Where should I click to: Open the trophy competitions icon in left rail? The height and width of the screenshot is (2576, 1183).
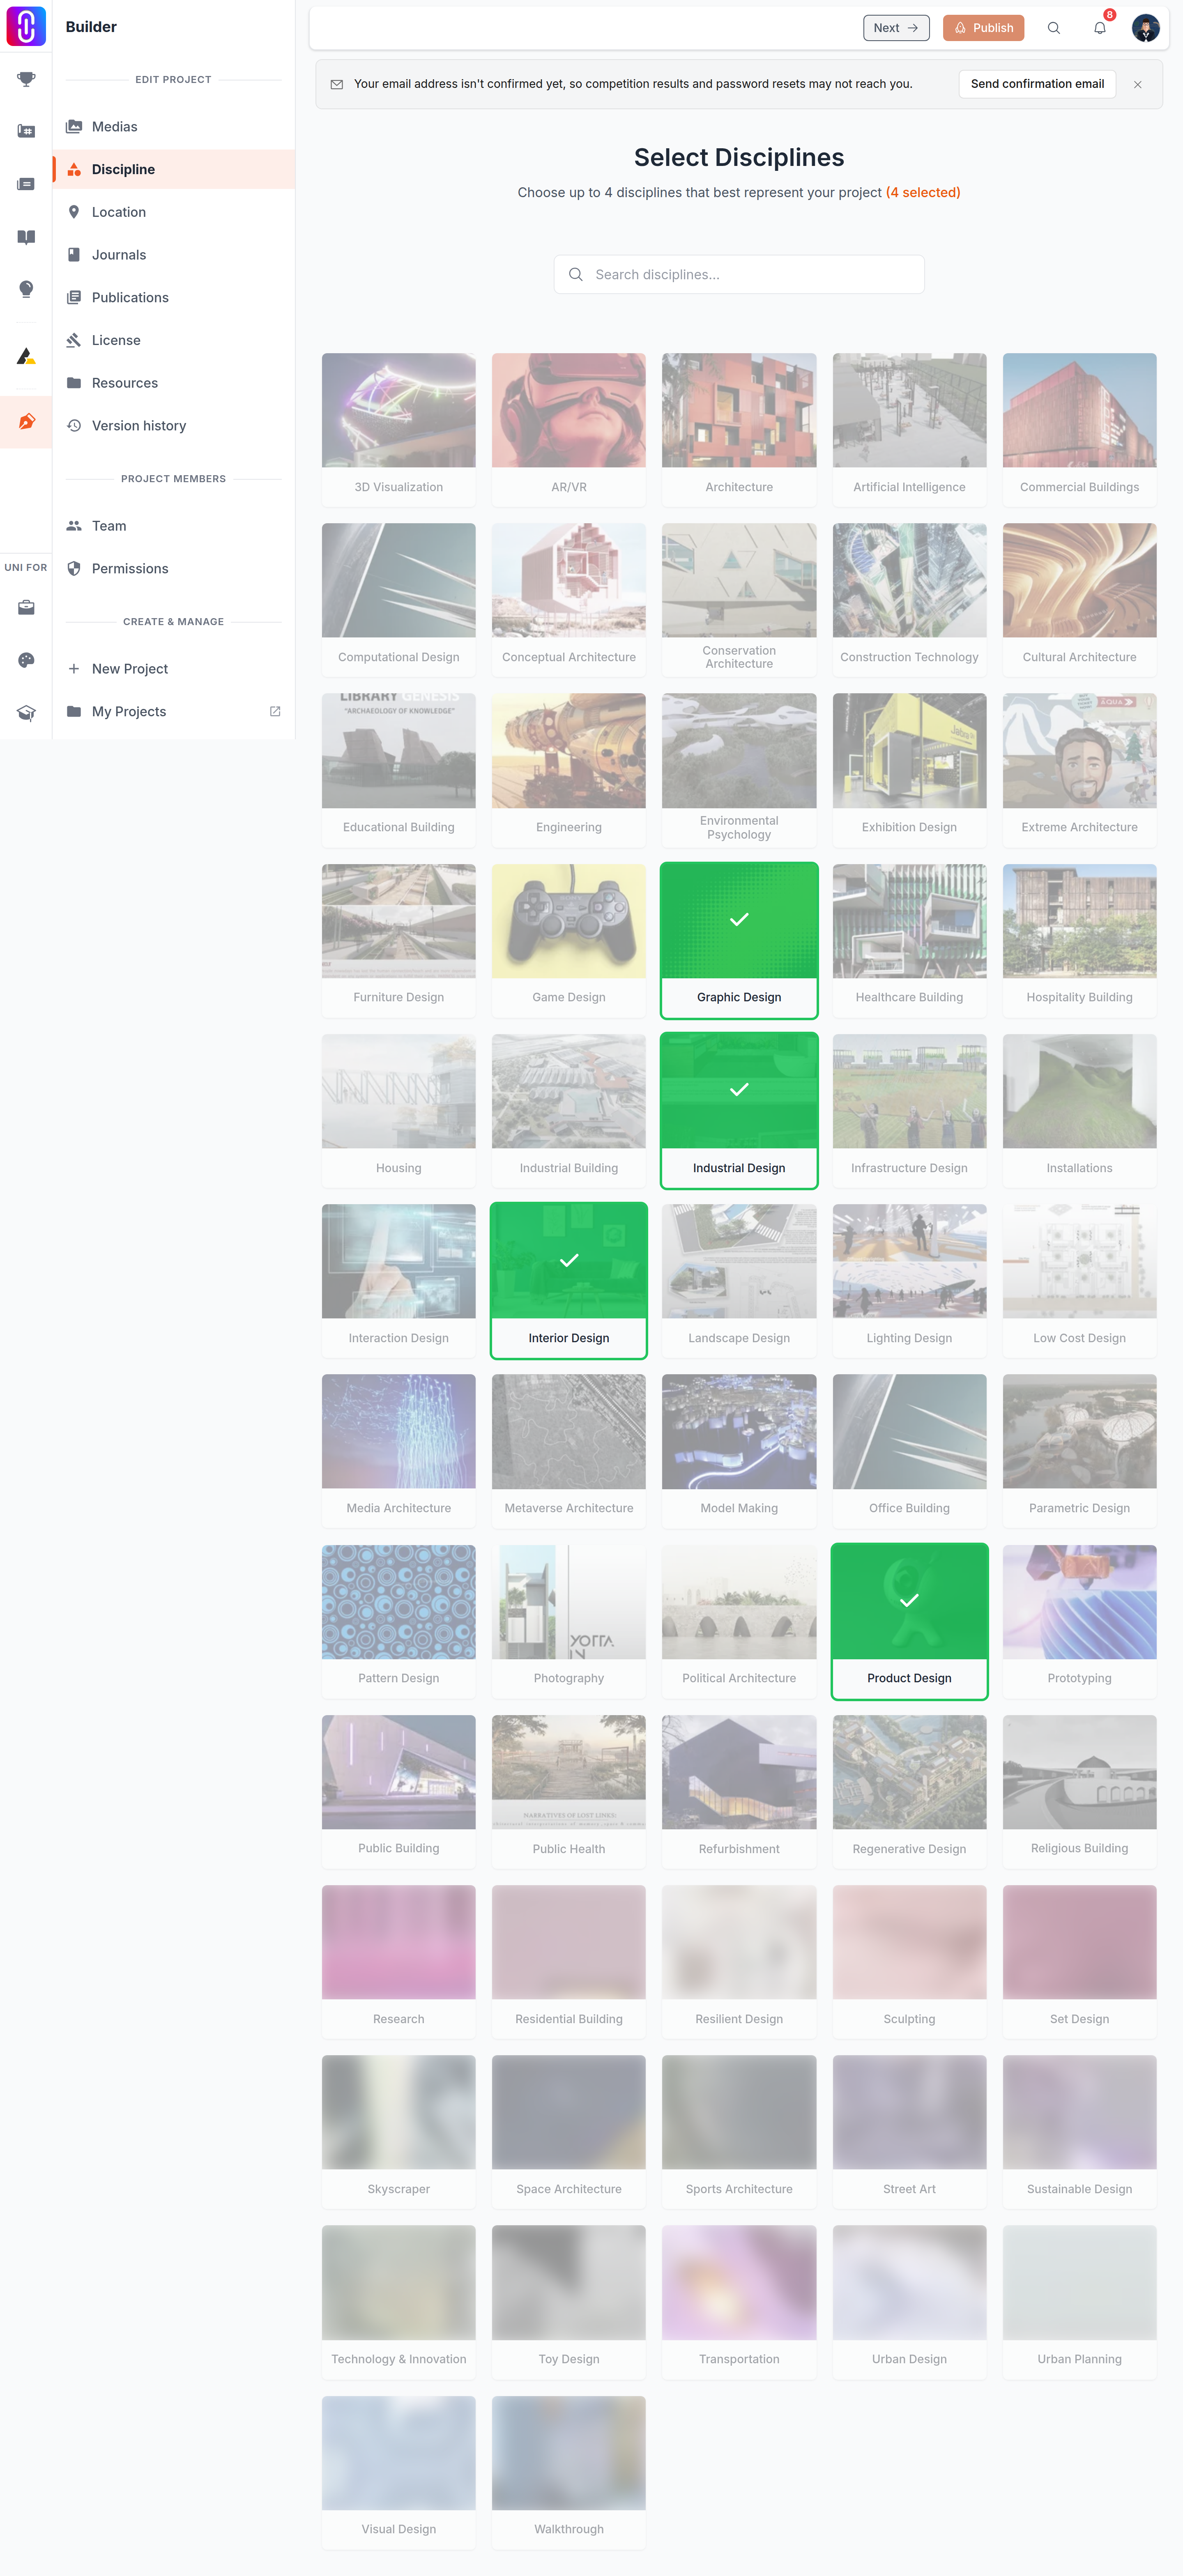pos(26,79)
